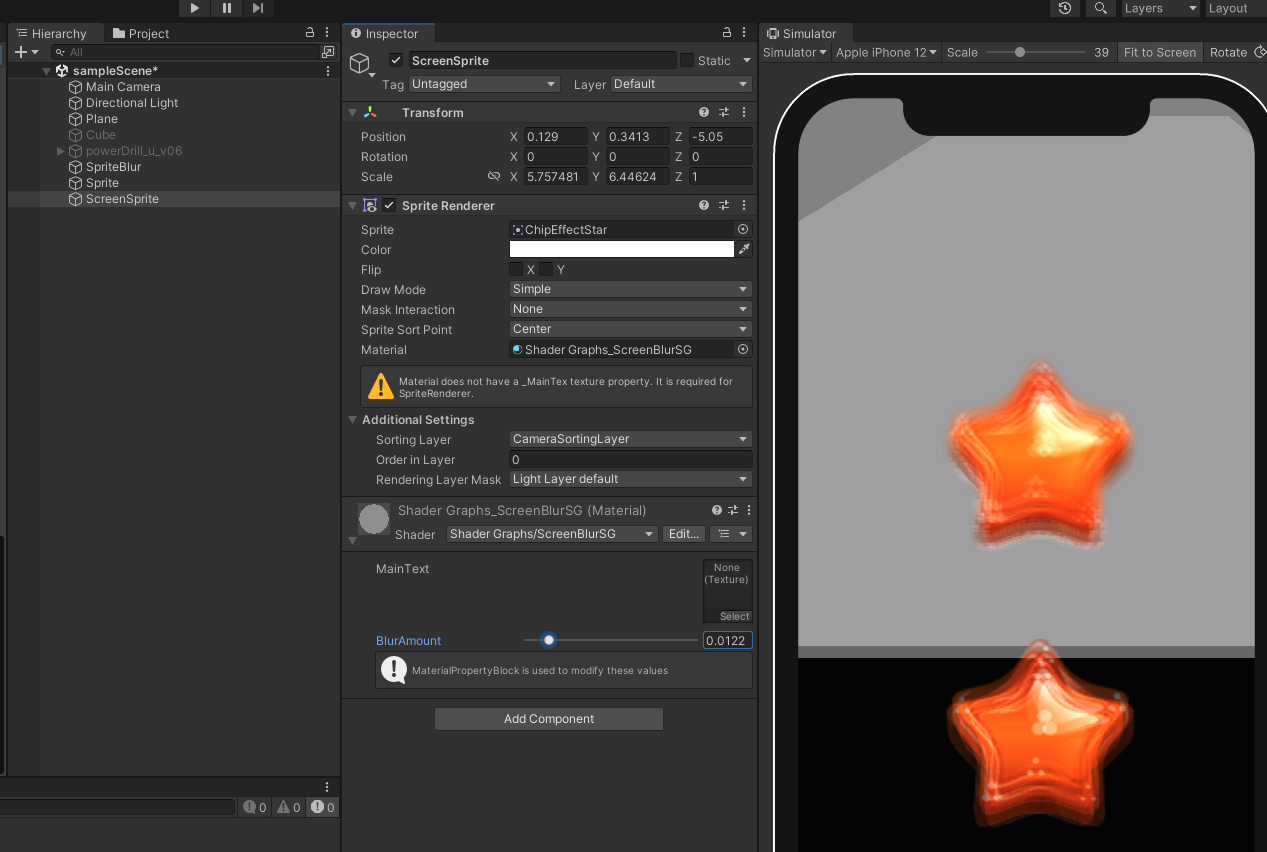The image size is (1267, 852).
Task: Select SpriteBlur in the Hierarchy
Action: (113, 167)
